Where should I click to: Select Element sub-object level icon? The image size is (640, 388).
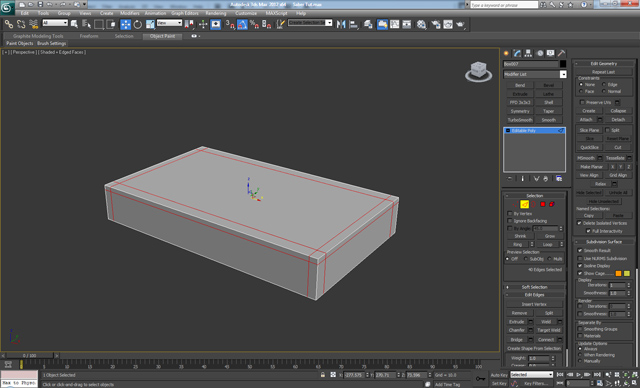pyautogui.click(x=552, y=204)
